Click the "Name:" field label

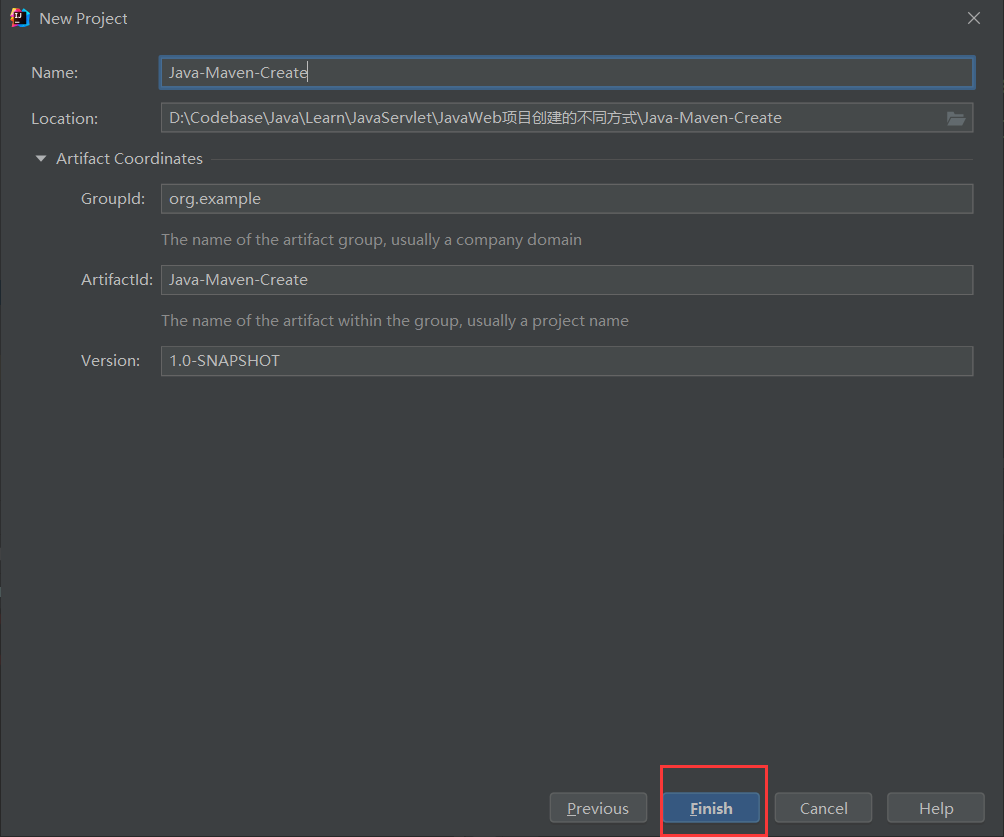tap(54, 73)
